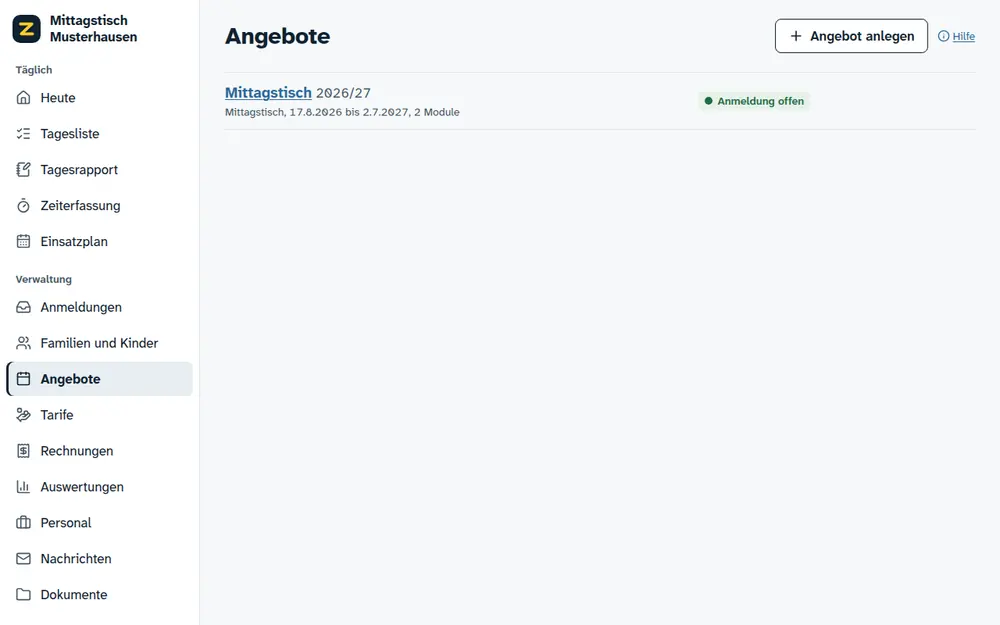
Task: Click the Anmeldungen inbox icon
Action: click(x=24, y=307)
